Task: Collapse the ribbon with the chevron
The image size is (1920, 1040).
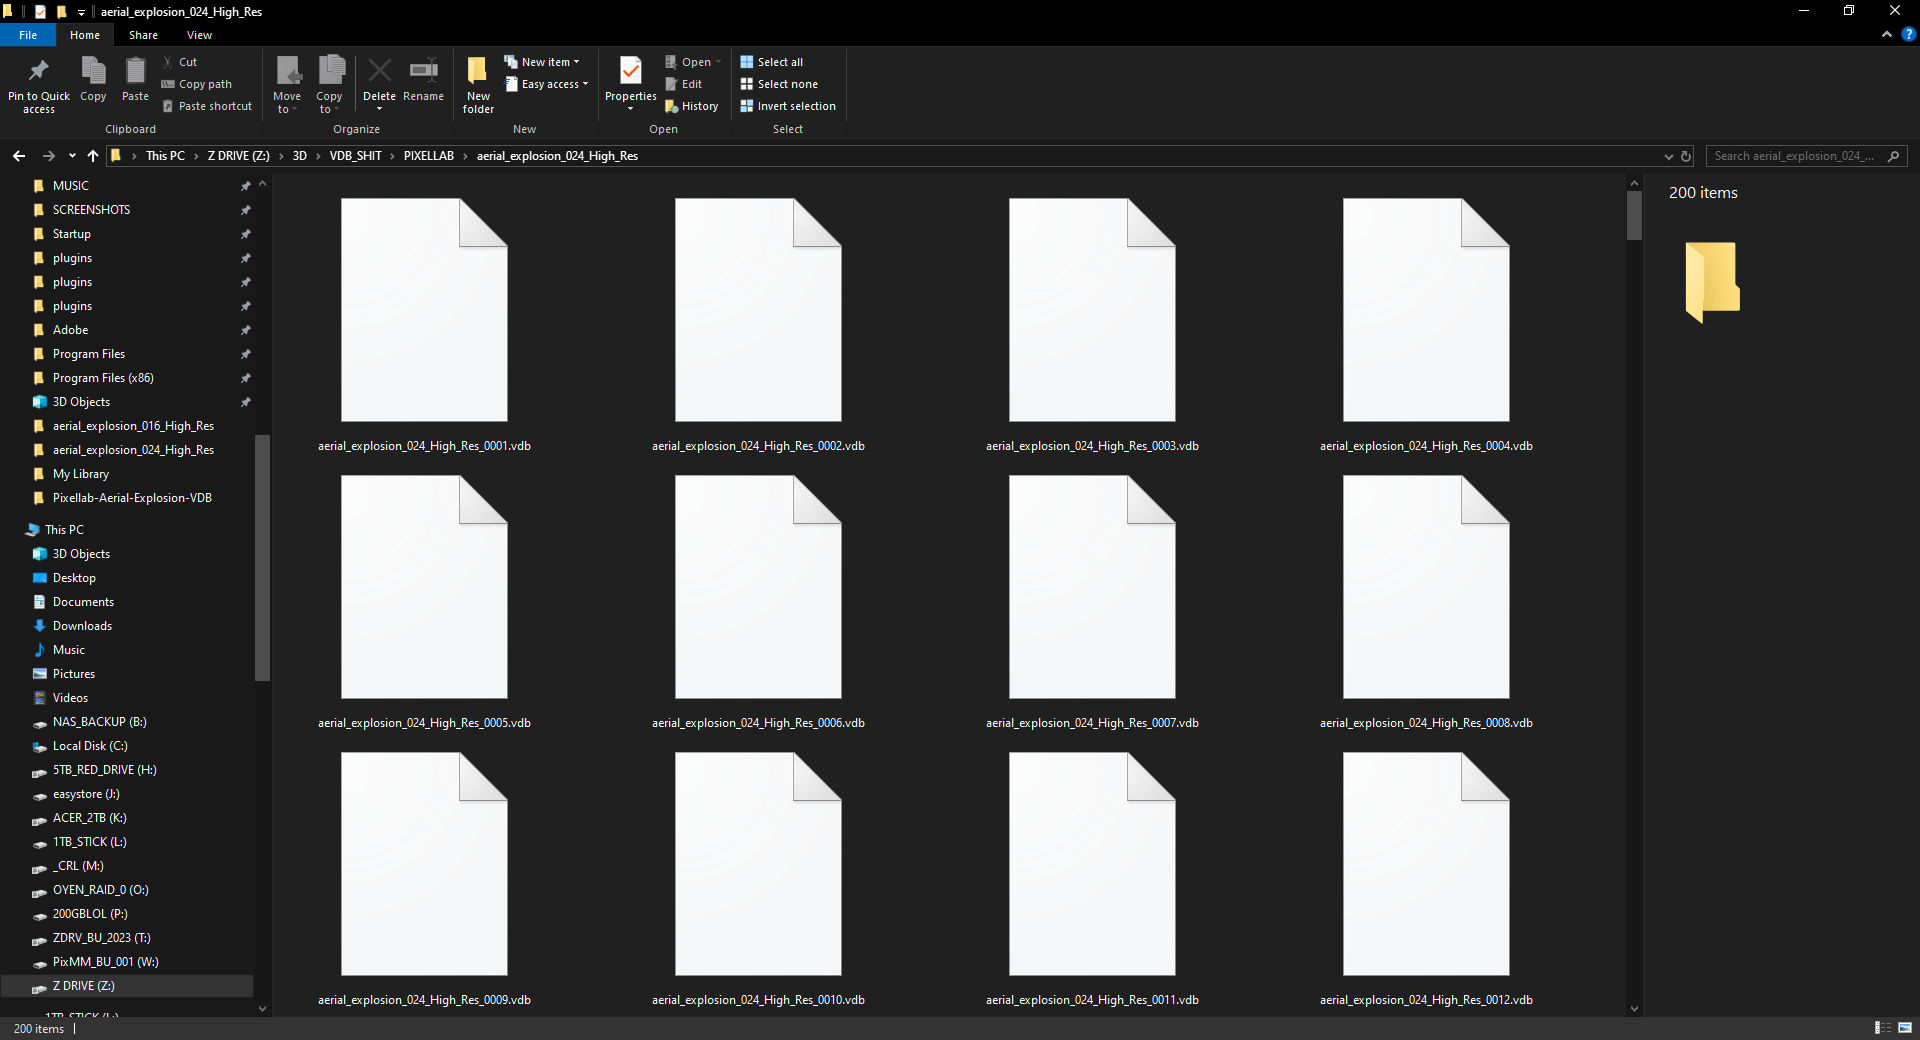Action: [x=1887, y=34]
